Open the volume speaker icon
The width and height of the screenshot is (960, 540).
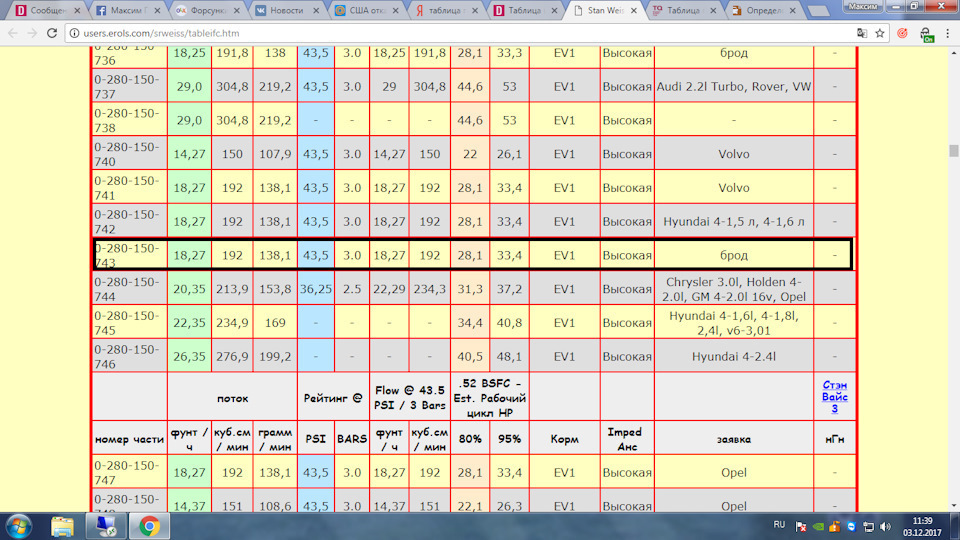point(885,527)
